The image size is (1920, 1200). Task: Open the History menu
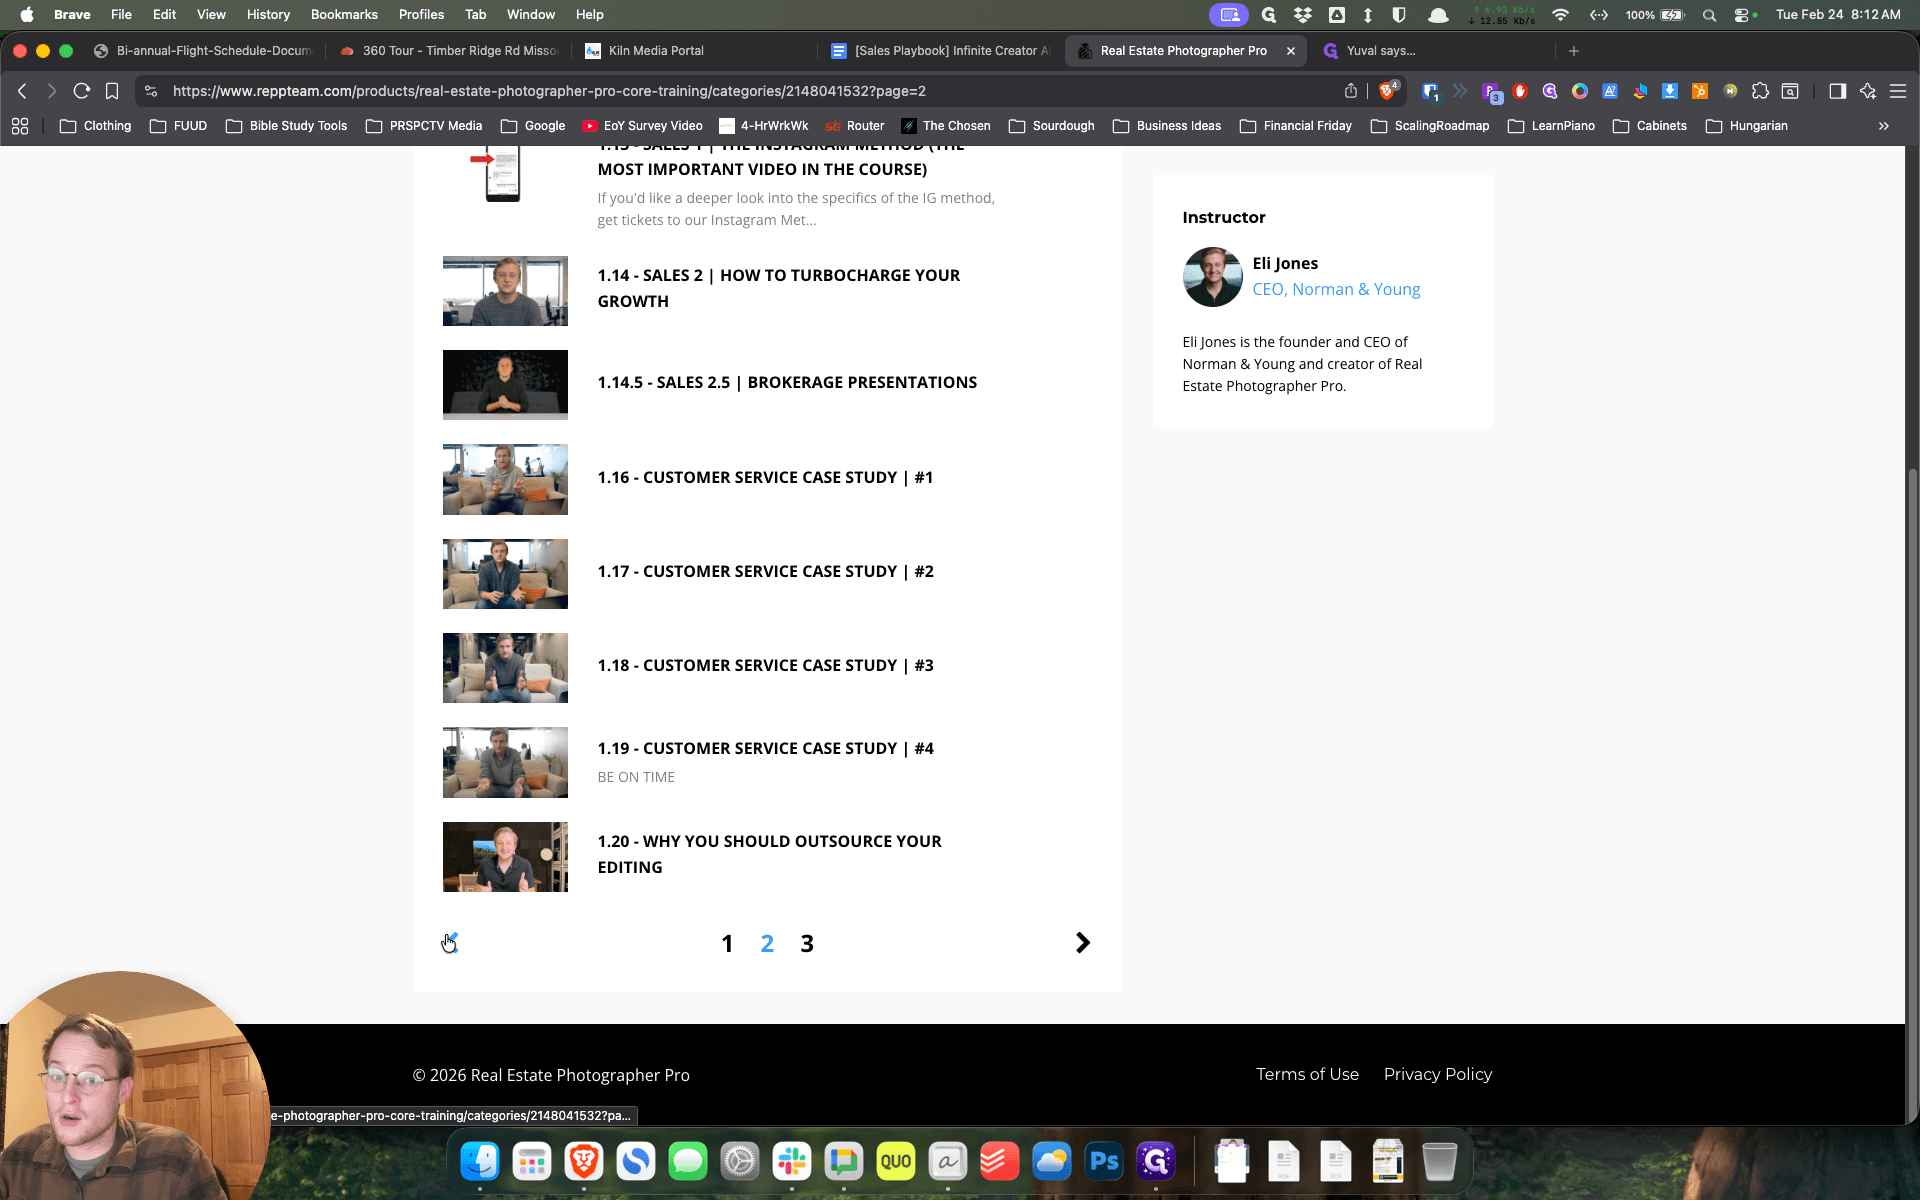(x=268, y=15)
